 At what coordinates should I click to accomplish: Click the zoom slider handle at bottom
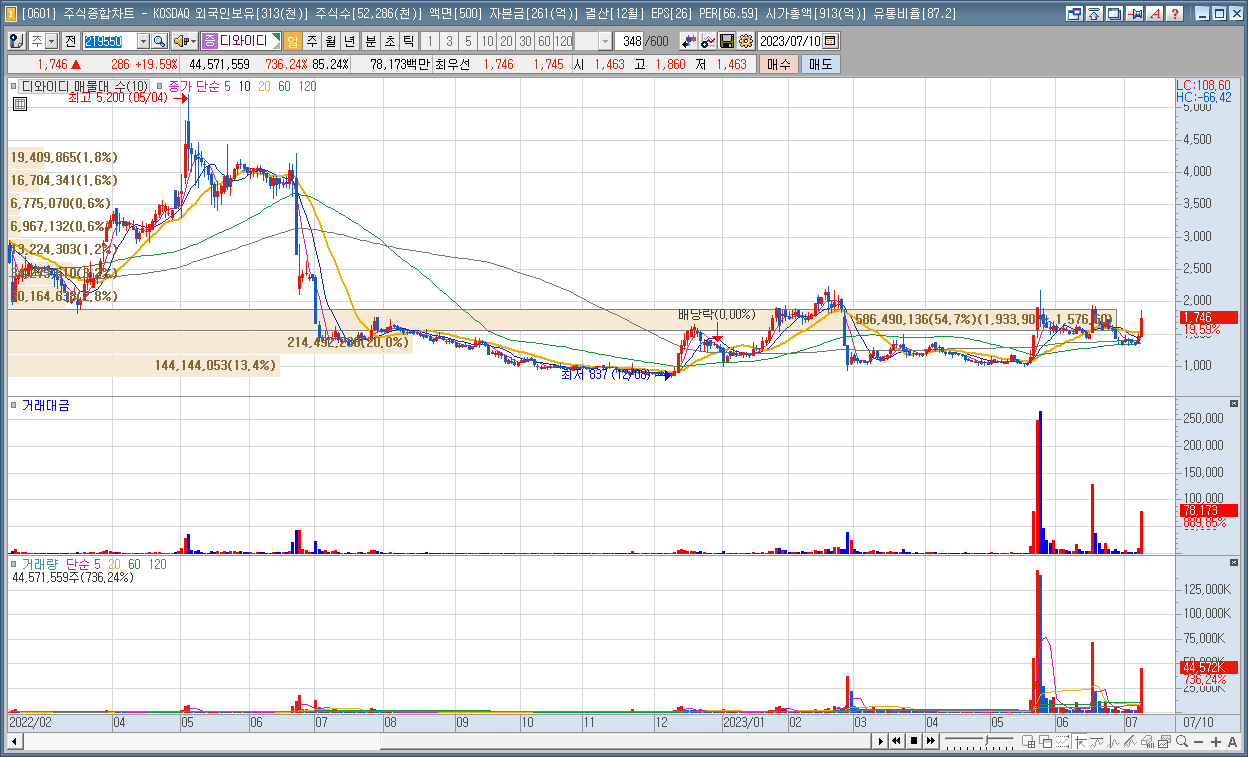click(x=987, y=741)
